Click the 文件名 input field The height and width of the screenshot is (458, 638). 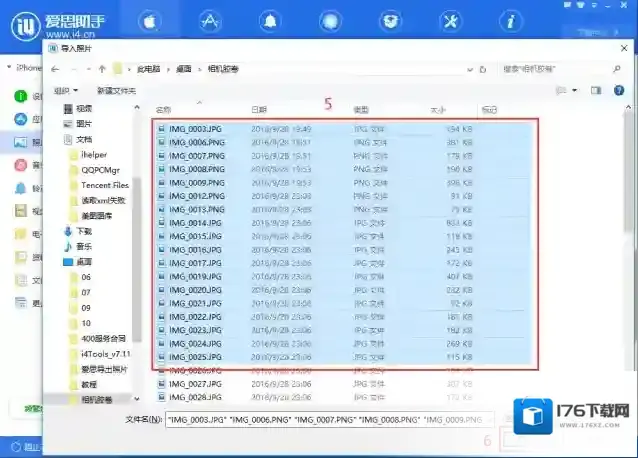click(x=330, y=419)
